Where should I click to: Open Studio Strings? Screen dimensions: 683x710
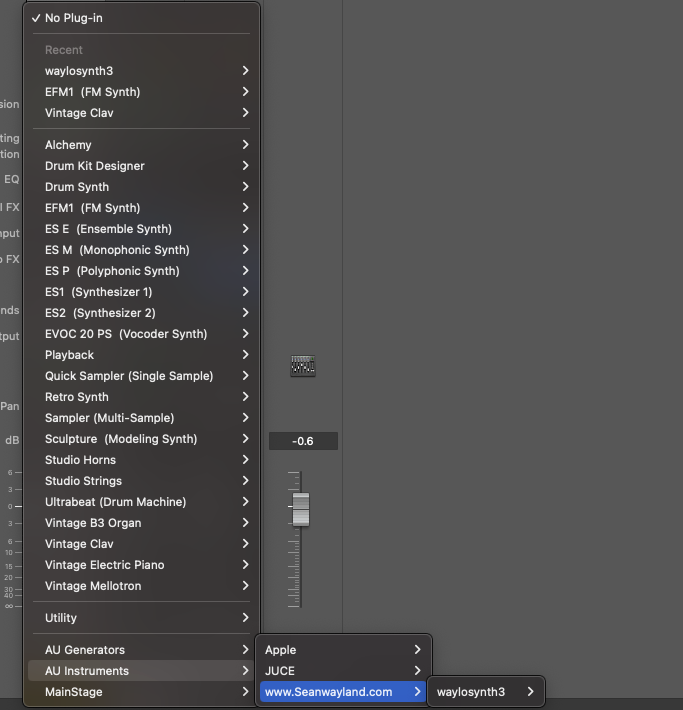pos(141,481)
